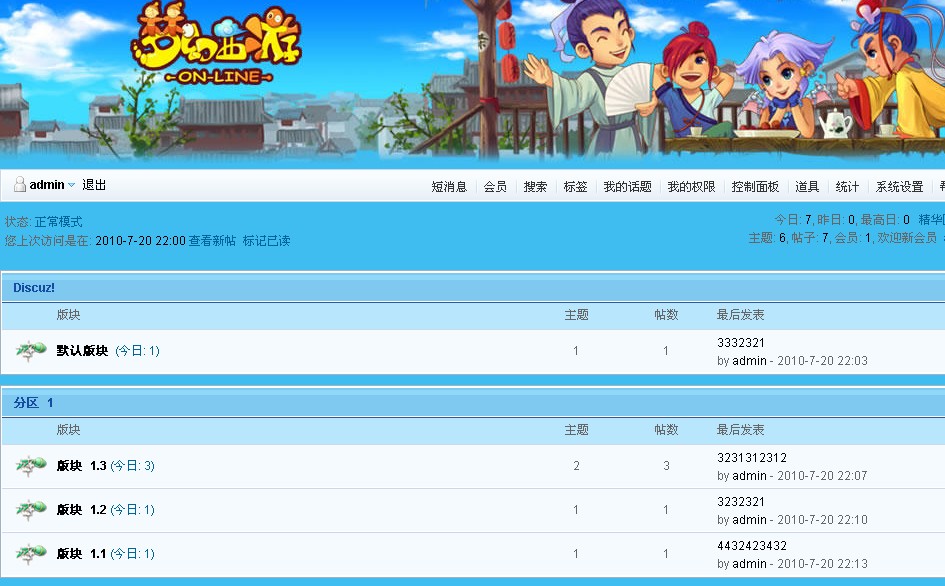The image size is (945, 586).
Task: Click 标记已读 link
Action: [266, 241]
